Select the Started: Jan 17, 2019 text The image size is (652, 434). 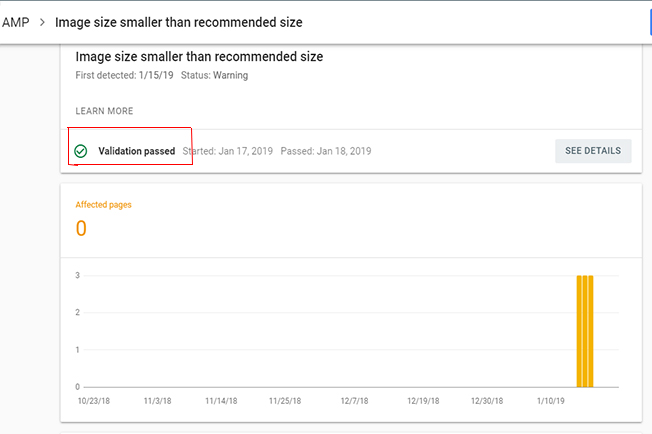coord(228,151)
